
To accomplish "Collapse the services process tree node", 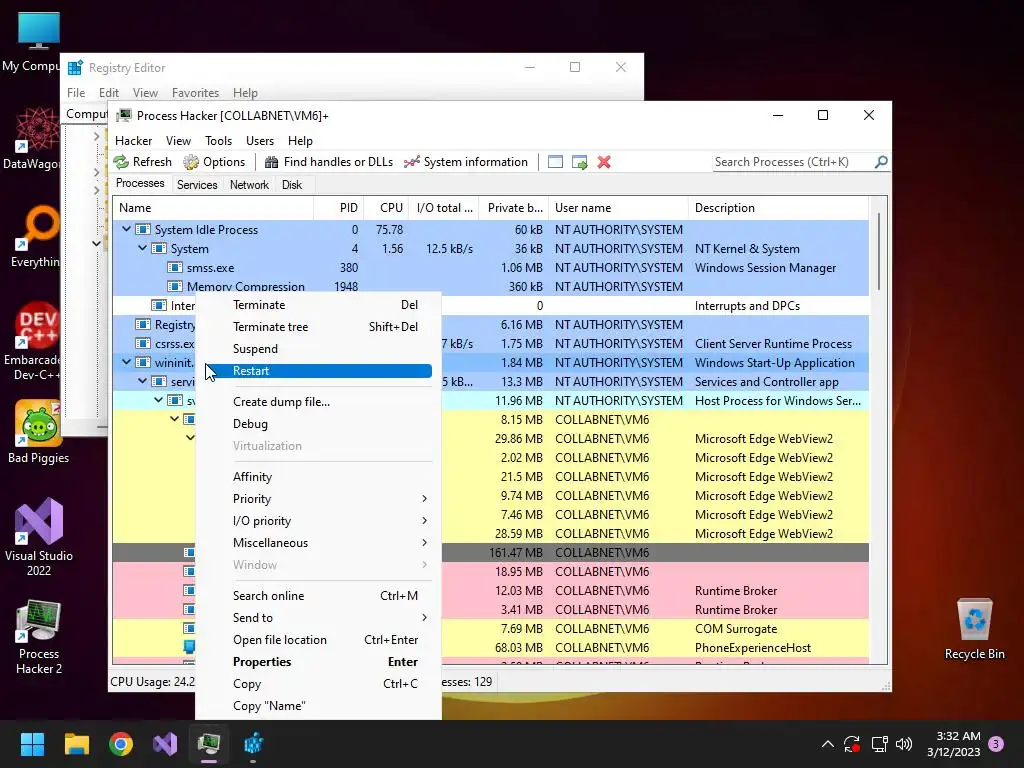I will 142,381.
